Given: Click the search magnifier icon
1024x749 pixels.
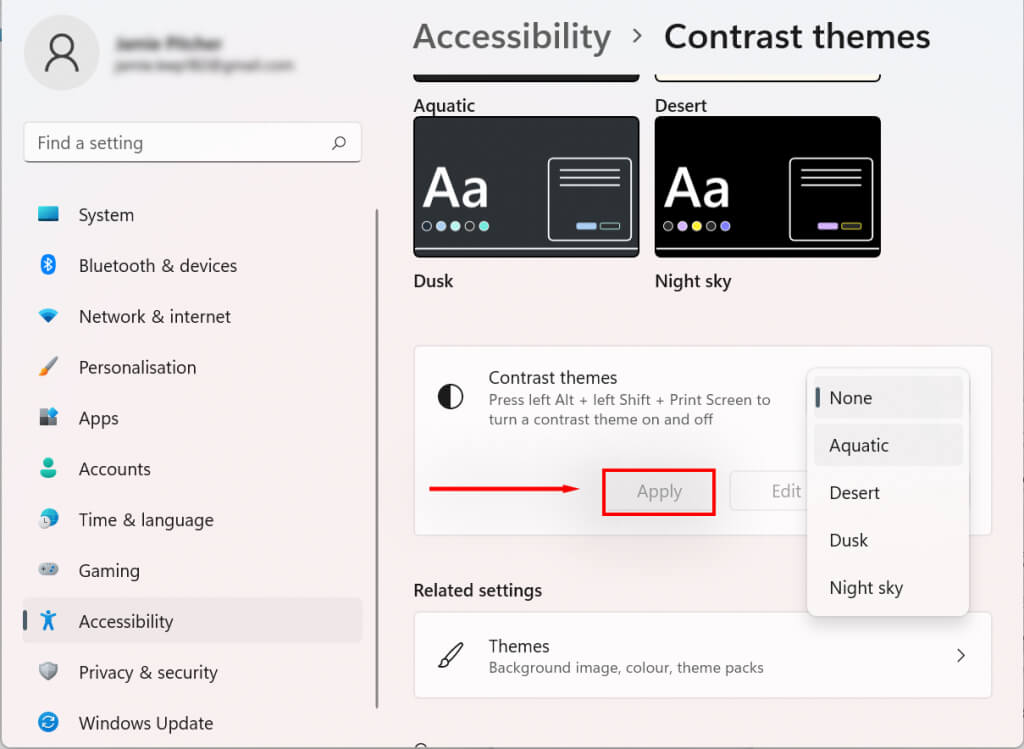Looking at the screenshot, I should (x=339, y=143).
